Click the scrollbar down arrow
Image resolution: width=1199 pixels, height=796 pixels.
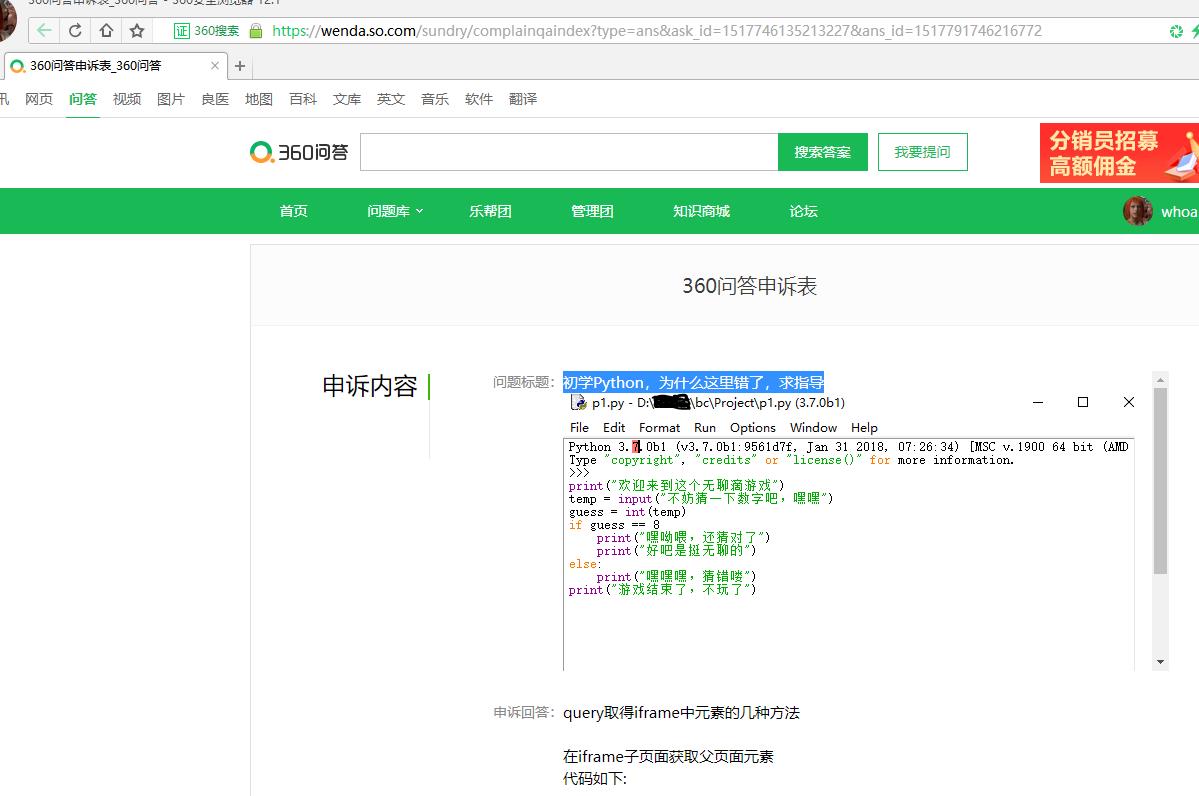[x=1160, y=662]
